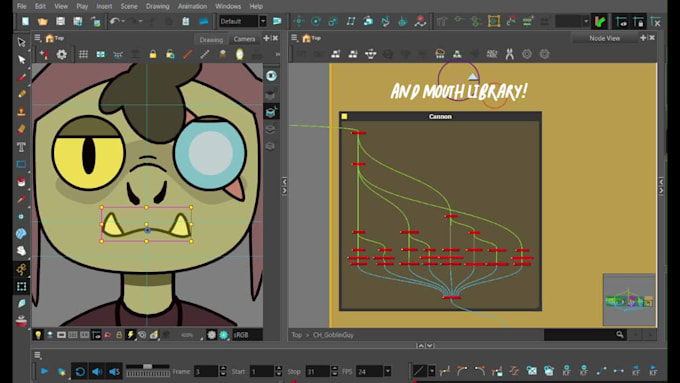
Task: Click the Node View search magnifier
Action: click(x=620, y=334)
